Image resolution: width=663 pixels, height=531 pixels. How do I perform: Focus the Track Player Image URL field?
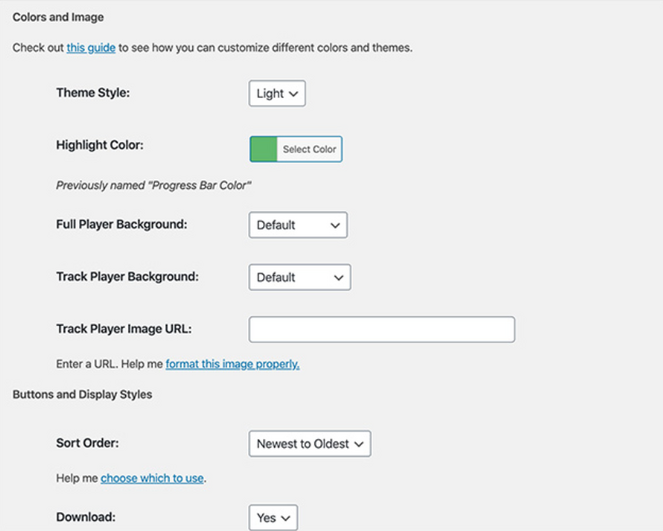pos(381,330)
